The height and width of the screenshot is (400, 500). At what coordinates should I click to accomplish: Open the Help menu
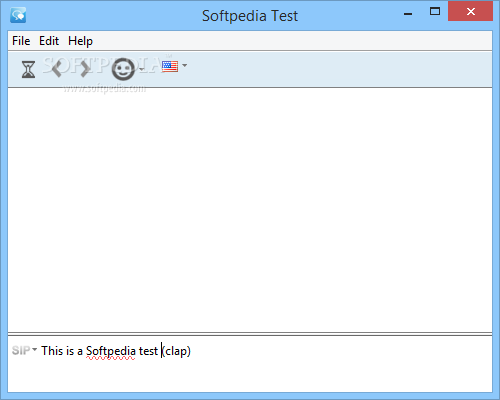[x=80, y=41]
